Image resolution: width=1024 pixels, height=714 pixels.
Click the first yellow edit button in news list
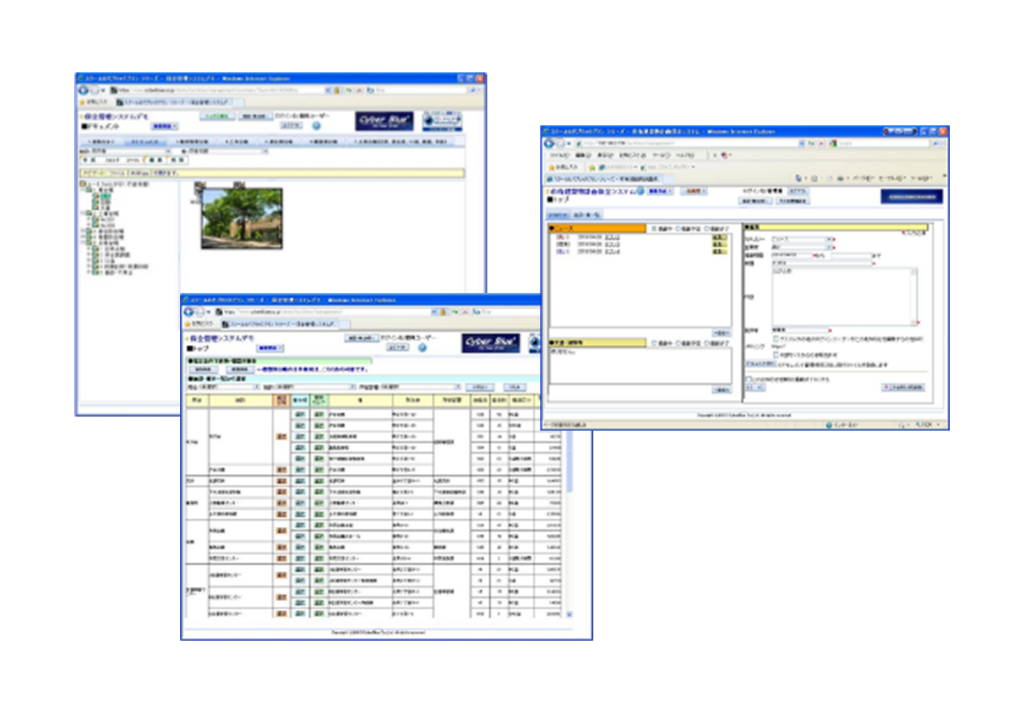pyautogui.click(x=719, y=238)
